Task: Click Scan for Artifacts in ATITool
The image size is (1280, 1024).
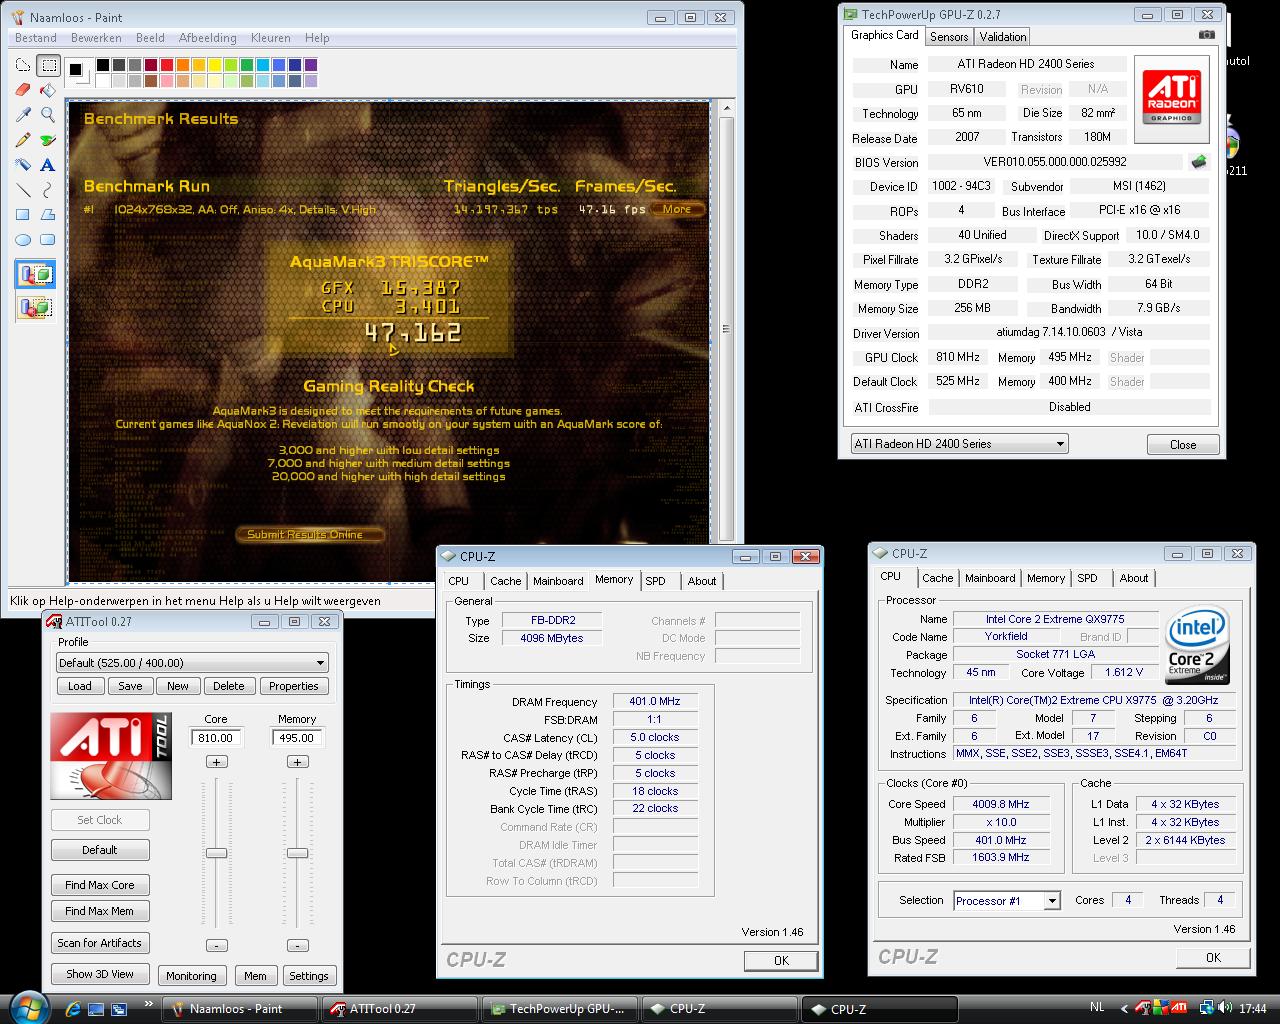Action: coord(100,943)
